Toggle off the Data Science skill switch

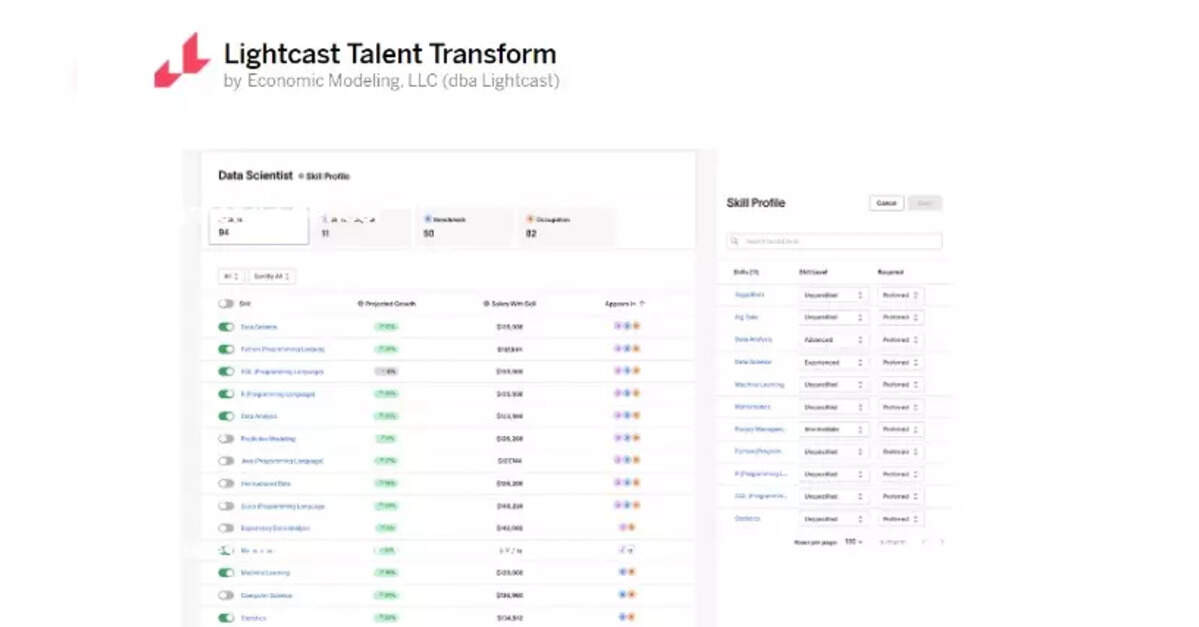pos(226,327)
